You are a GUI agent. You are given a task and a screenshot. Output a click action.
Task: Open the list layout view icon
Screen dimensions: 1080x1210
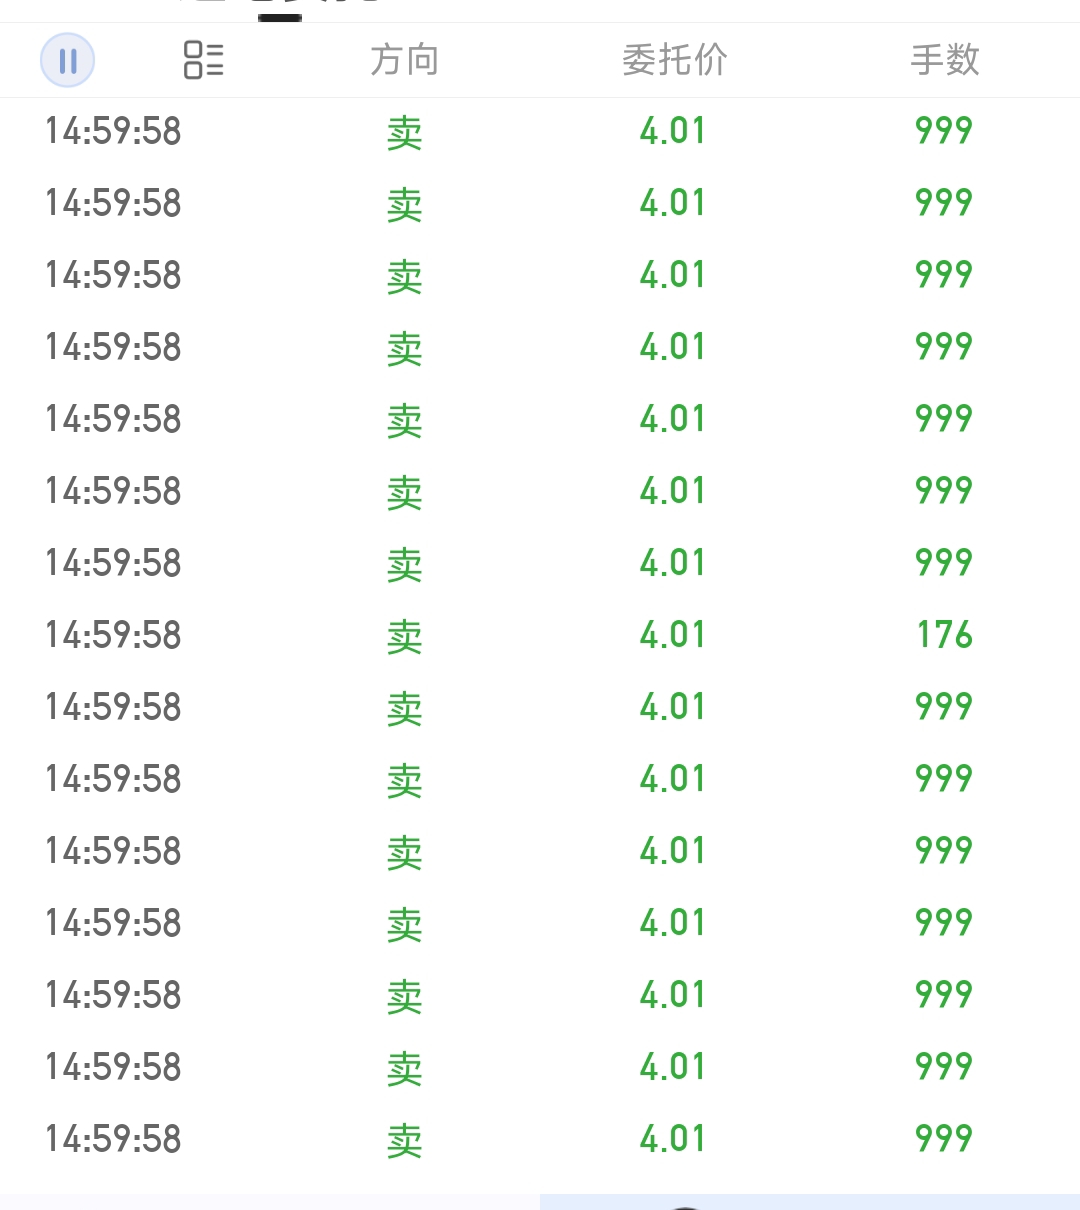204,60
